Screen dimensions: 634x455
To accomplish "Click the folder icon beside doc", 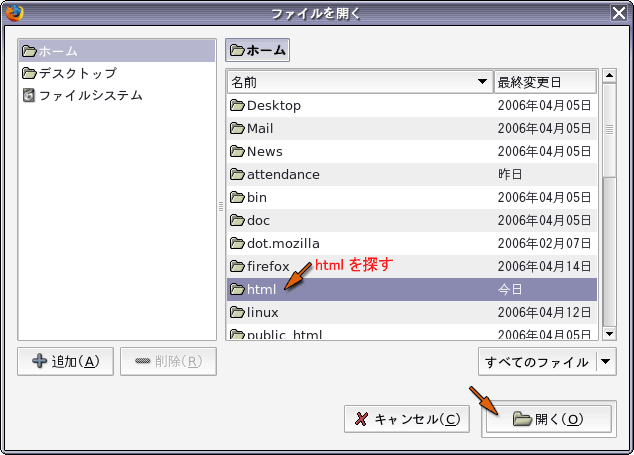I will [237, 220].
